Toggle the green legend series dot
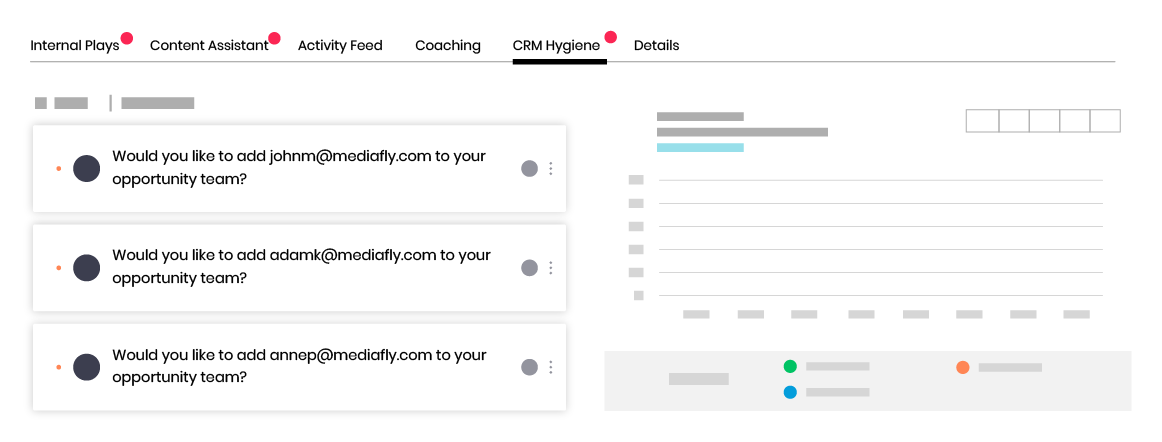Image resolution: width=1162 pixels, height=442 pixels. click(790, 366)
